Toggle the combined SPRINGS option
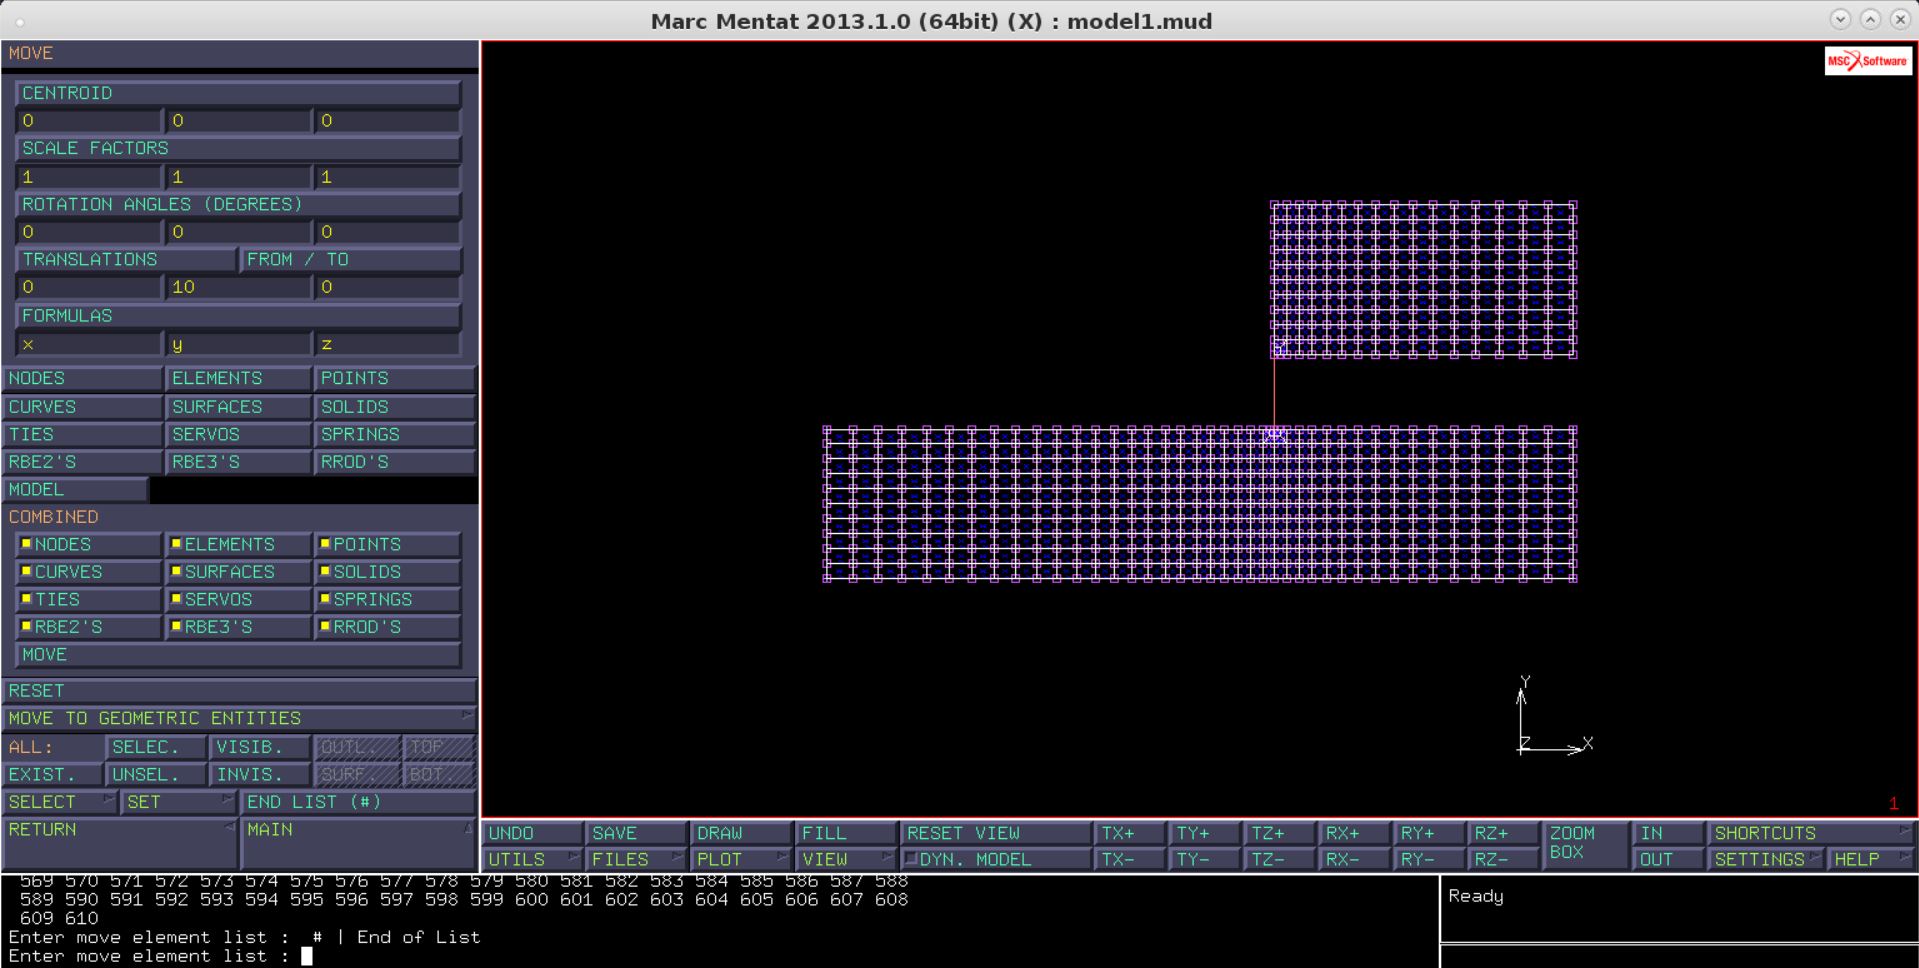This screenshot has width=1919, height=968. pyautogui.click(x=387, y=599)
